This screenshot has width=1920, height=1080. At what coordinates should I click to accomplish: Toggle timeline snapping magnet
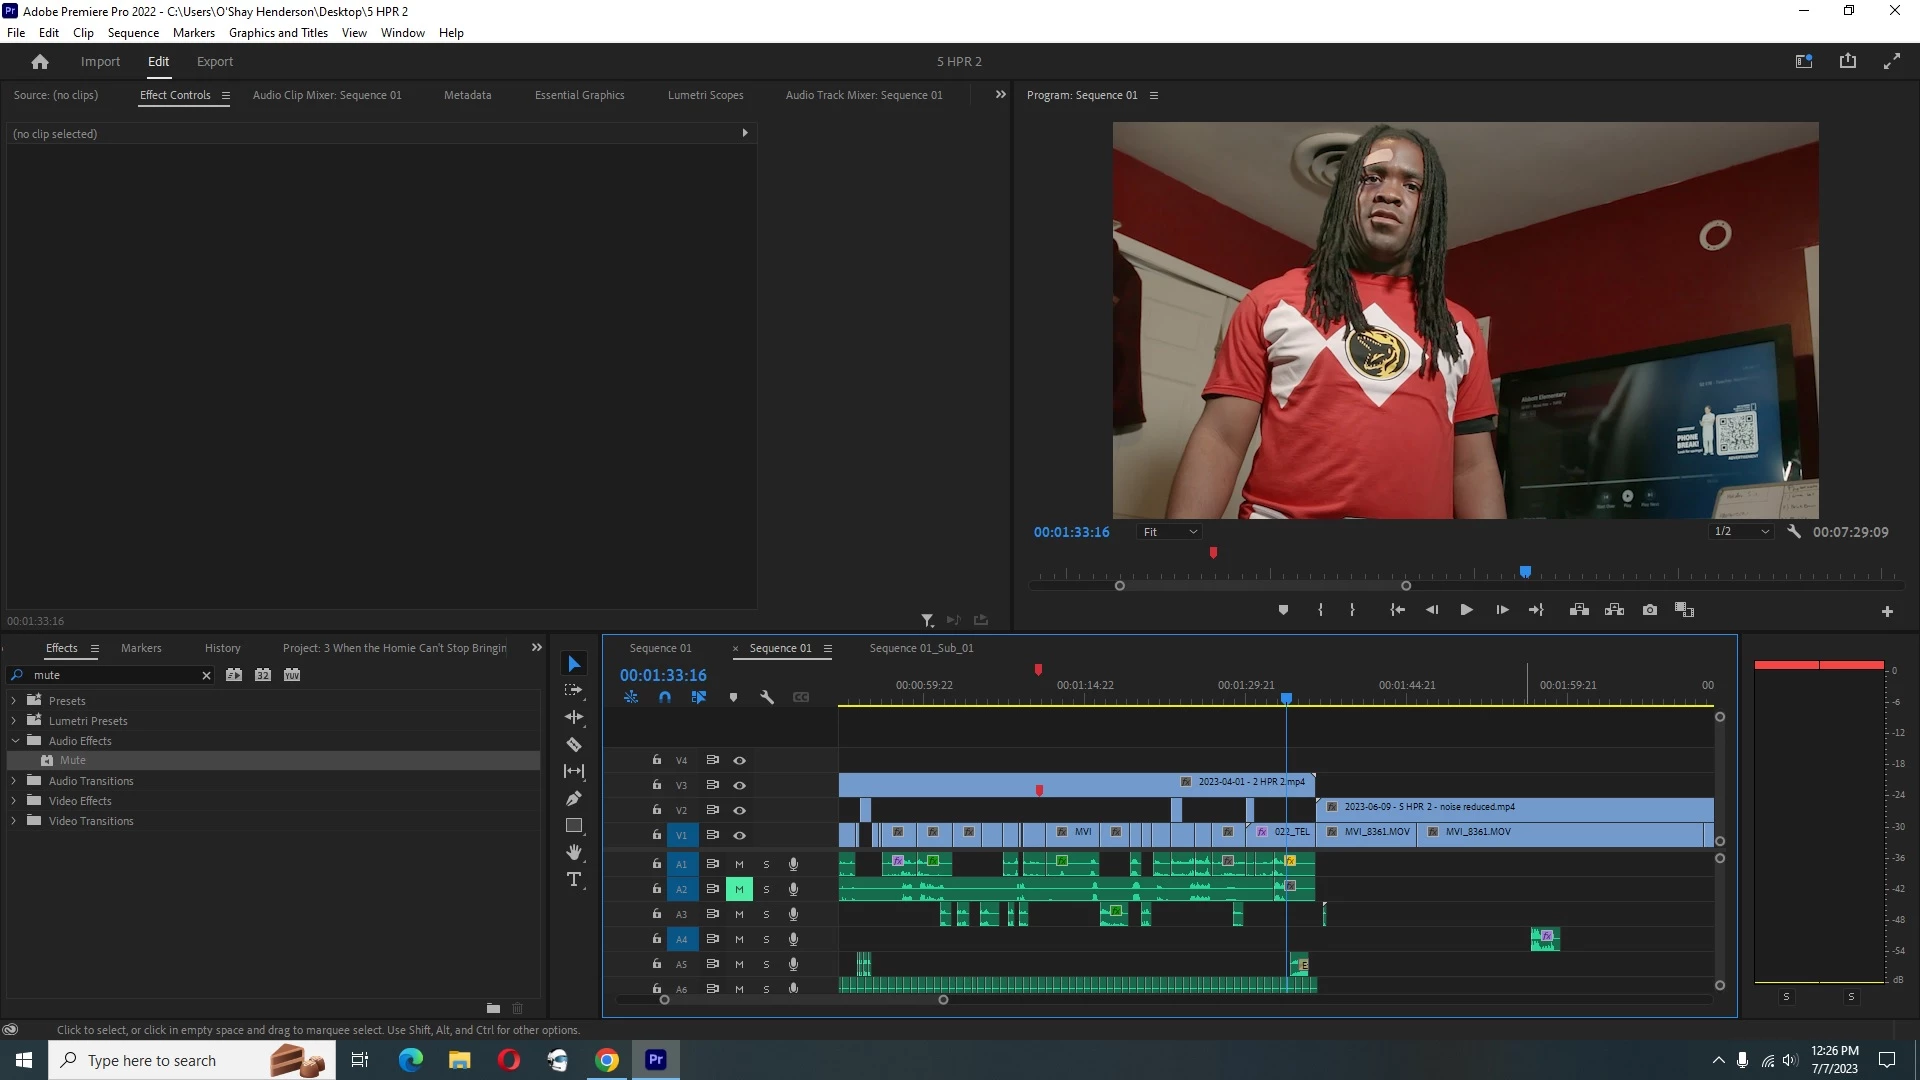(665, 698)
